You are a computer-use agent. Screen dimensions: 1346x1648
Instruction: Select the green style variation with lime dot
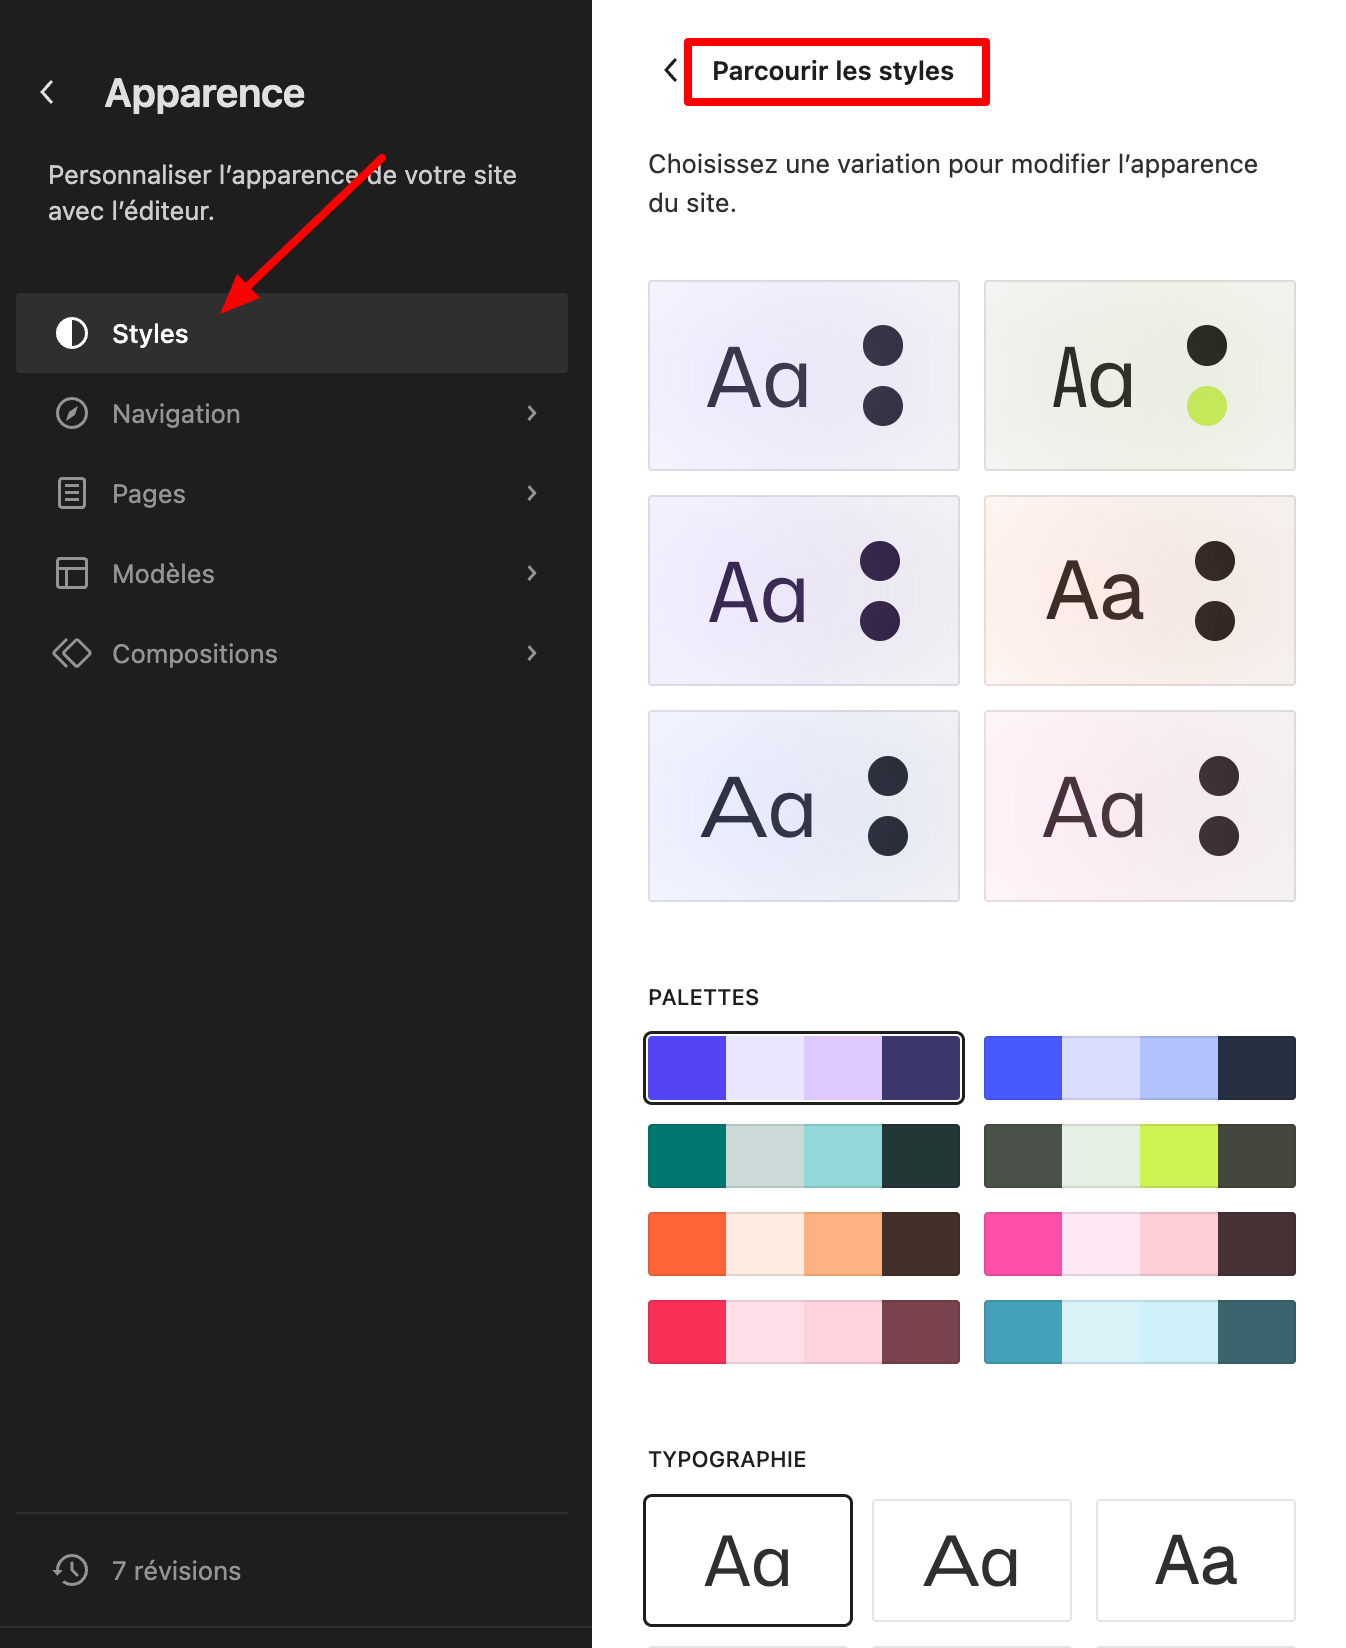click(x=1140, y=375)
